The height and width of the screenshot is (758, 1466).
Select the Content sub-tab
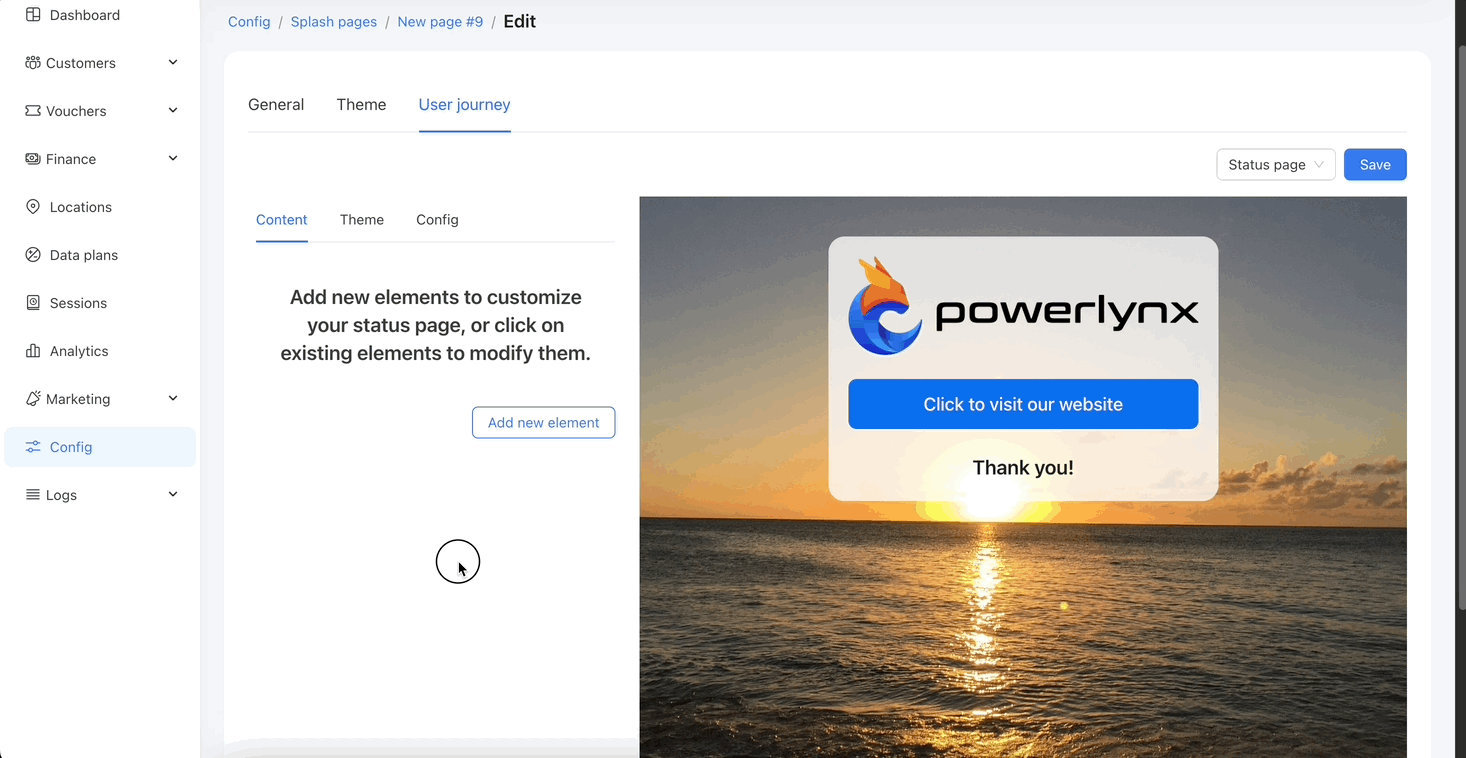[x=282, y=220]
